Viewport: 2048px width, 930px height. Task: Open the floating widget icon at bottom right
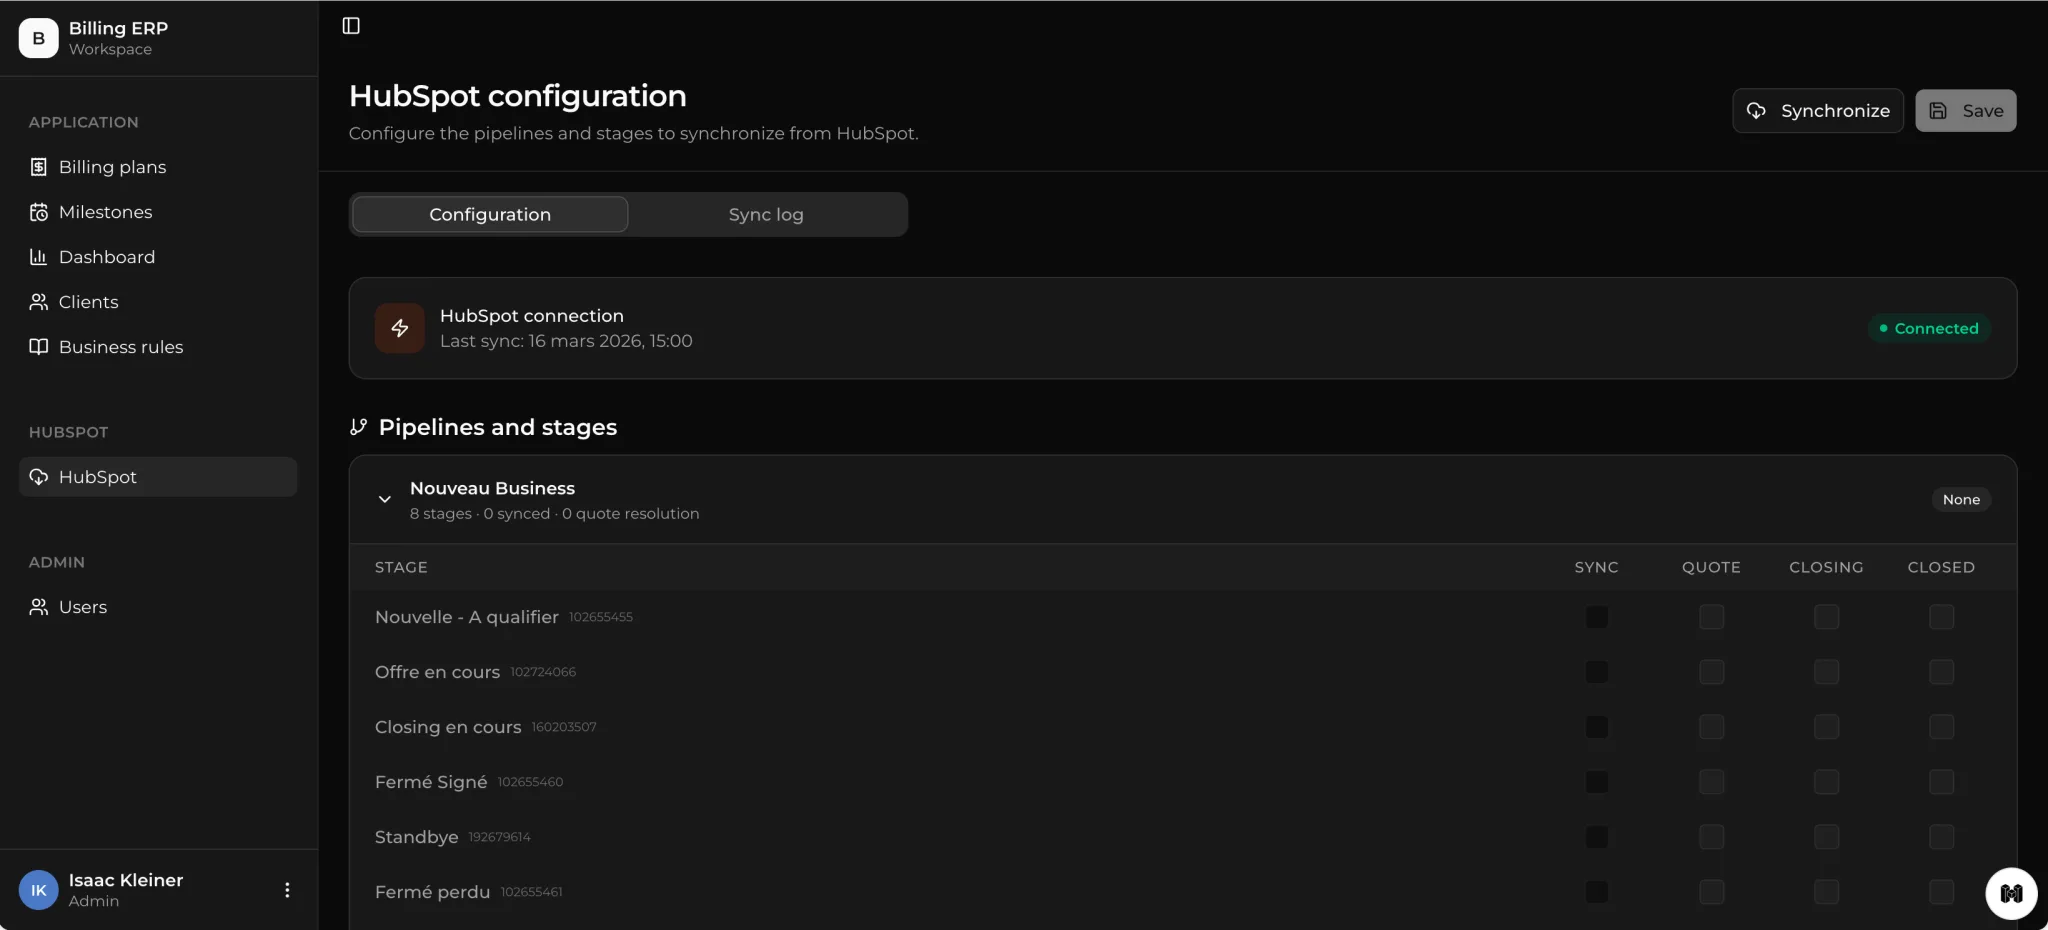(x=2011, y=893)
